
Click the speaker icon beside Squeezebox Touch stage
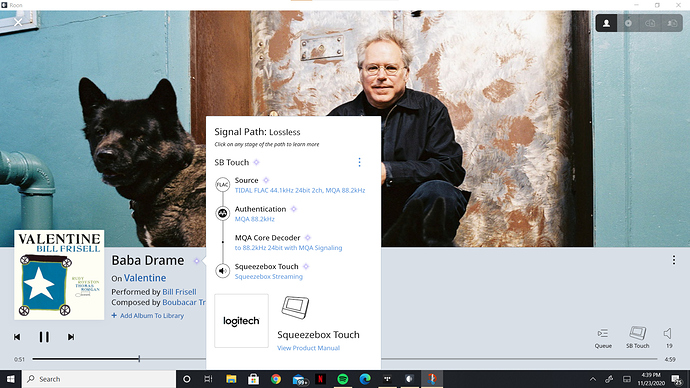point(223,271)
